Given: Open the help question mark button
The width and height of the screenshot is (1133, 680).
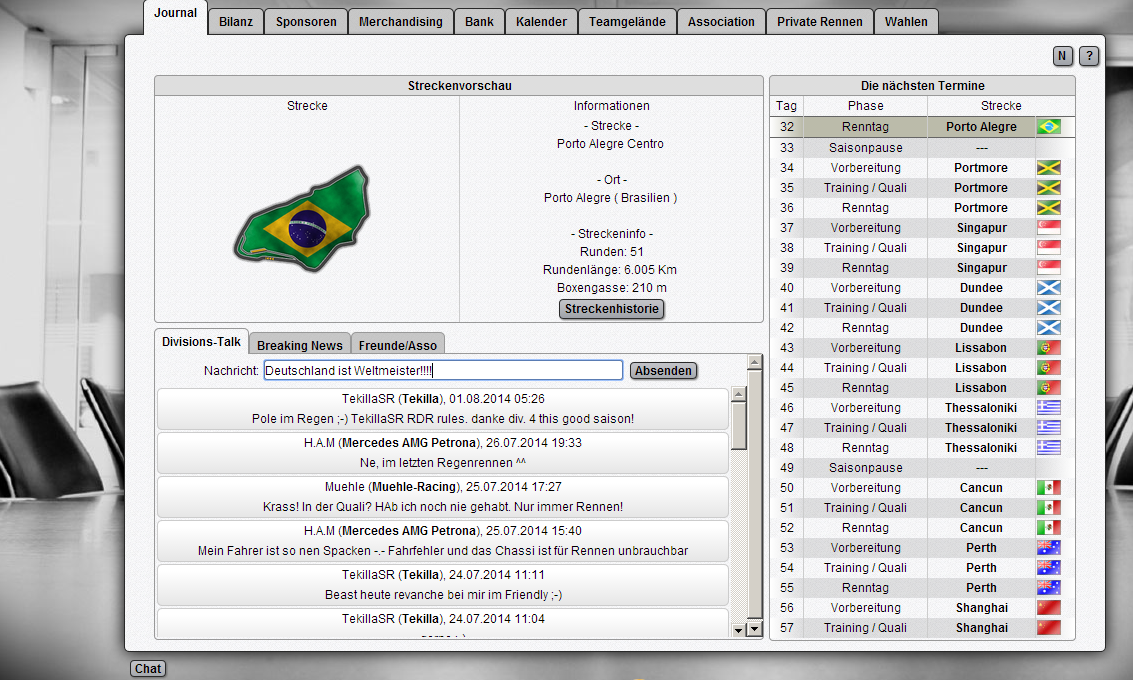Looking at the screenshot, I should [1089, 56].
